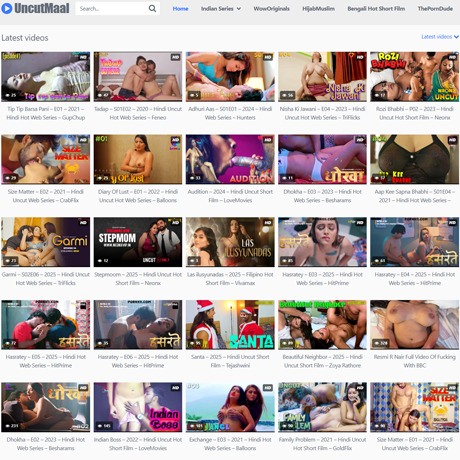Viewport: 460px width, 460px height.
Task: Expand the Indian Series dropdown menu
Action: [221, 9]
